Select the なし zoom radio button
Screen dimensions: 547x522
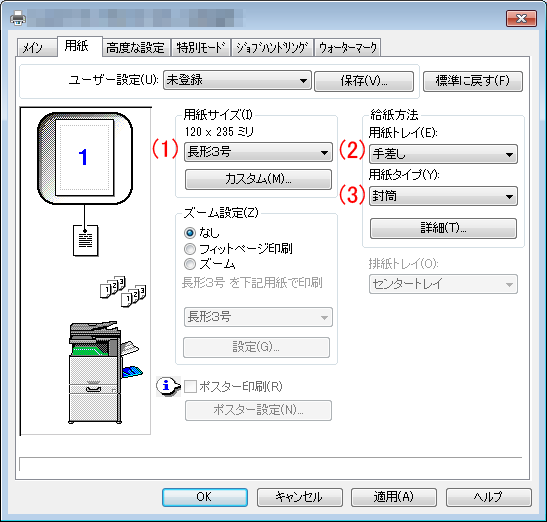coord(190,233)
